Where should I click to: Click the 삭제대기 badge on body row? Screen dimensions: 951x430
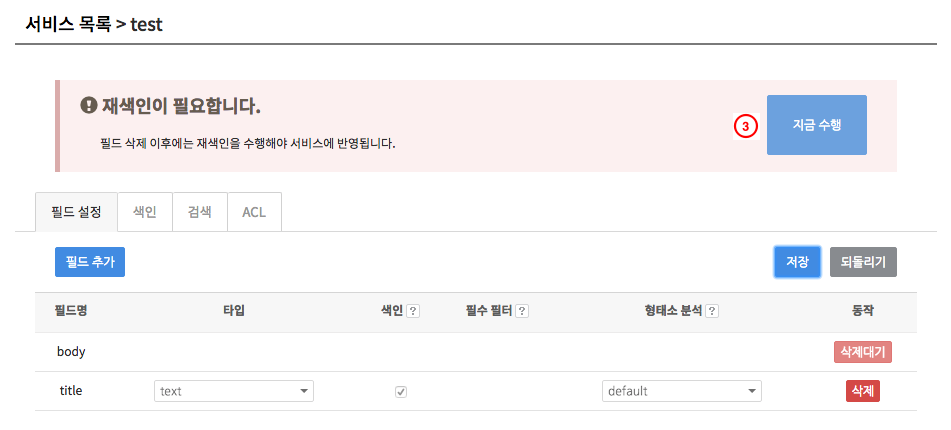(x=862, y=352)
